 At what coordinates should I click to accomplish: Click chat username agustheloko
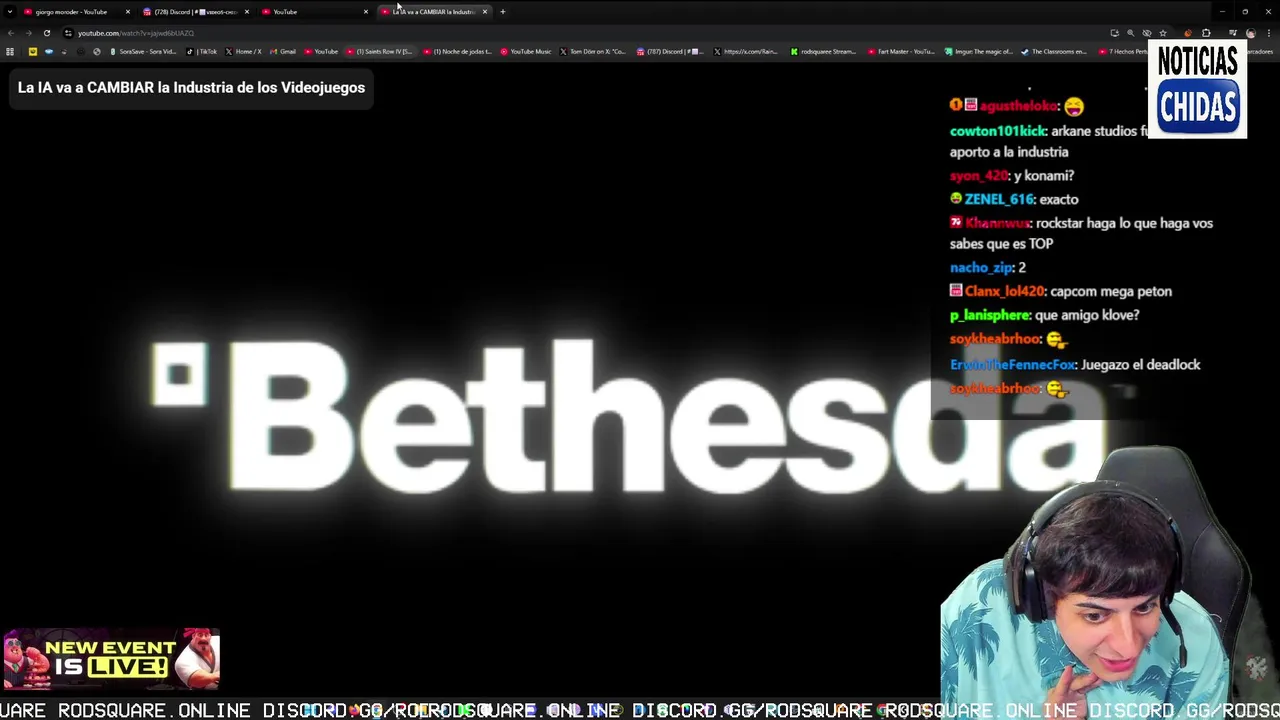(1018, 106)
